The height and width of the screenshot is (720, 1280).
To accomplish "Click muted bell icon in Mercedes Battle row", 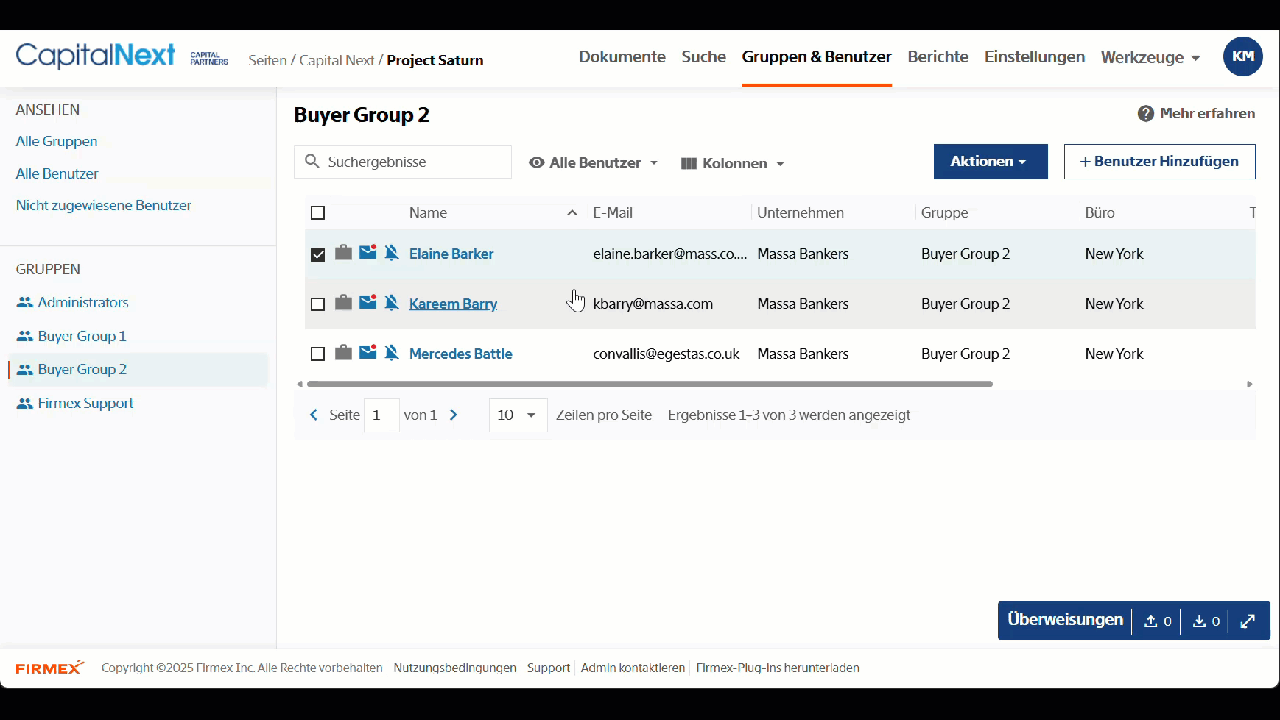I will point(391,353).
